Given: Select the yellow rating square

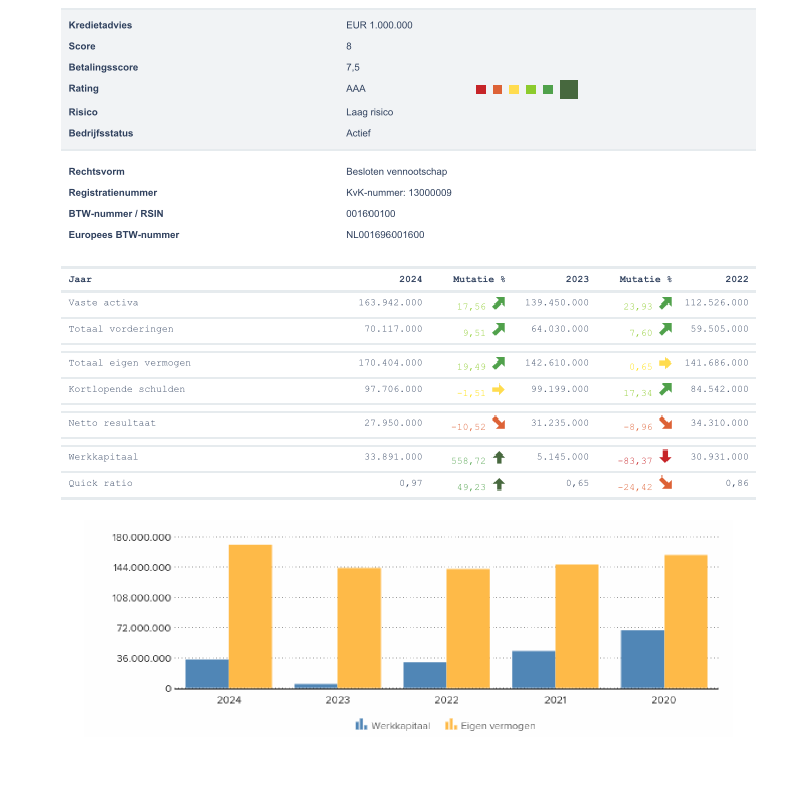Looking at the screenshot, I should pyautogui.click(x=514, y=90).
